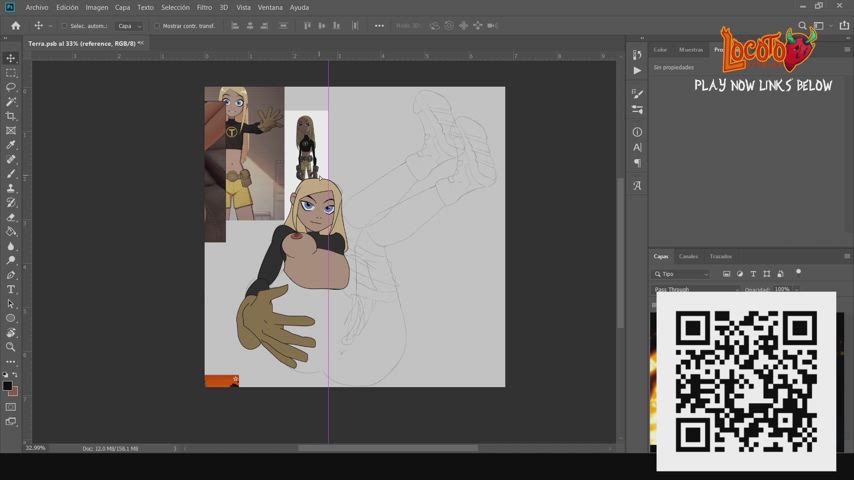Image resolution: width=854 pixels, height=480 pixels.
Task: Select the Dodge tool
Action: point(10,260)
